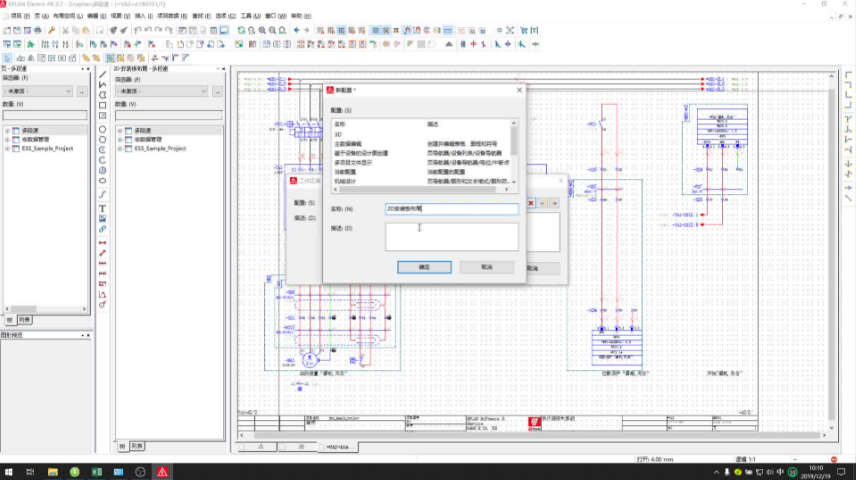This screenshot has width=856, height=480.
Task: Expand first node in 2D layout navigator
Action: [120, 131]
